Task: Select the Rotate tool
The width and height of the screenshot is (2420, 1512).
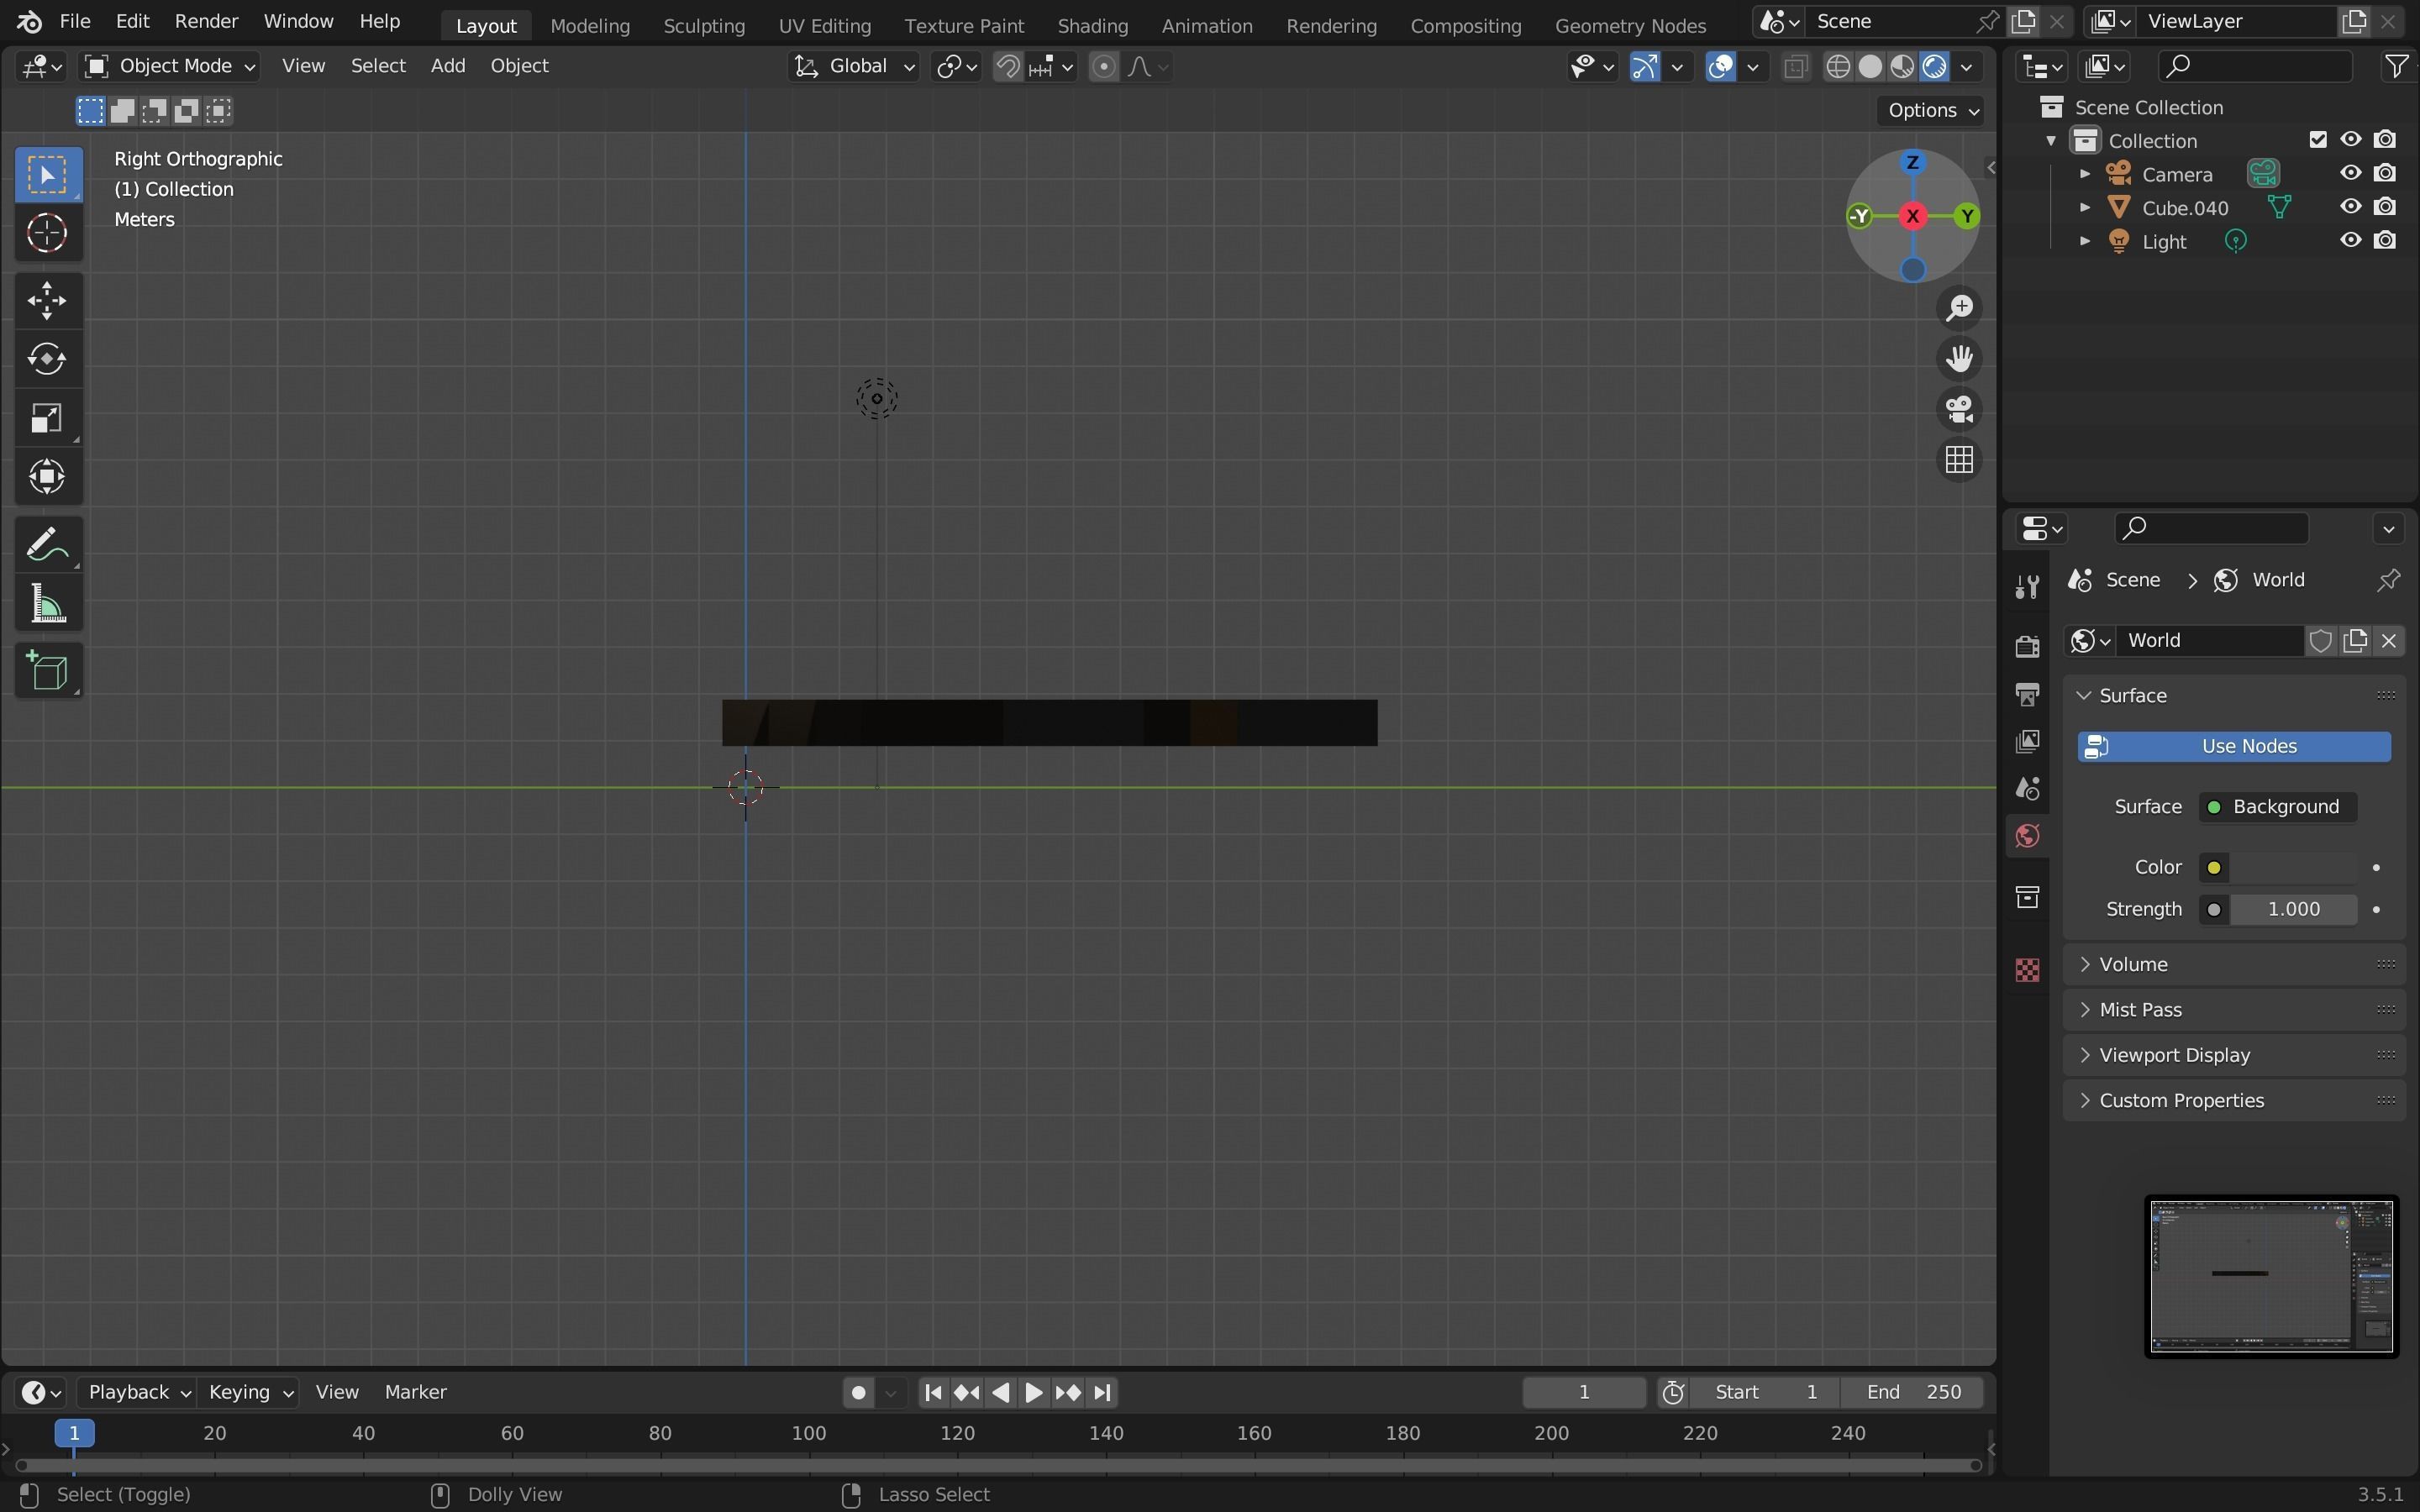Action: coord(47,359)
